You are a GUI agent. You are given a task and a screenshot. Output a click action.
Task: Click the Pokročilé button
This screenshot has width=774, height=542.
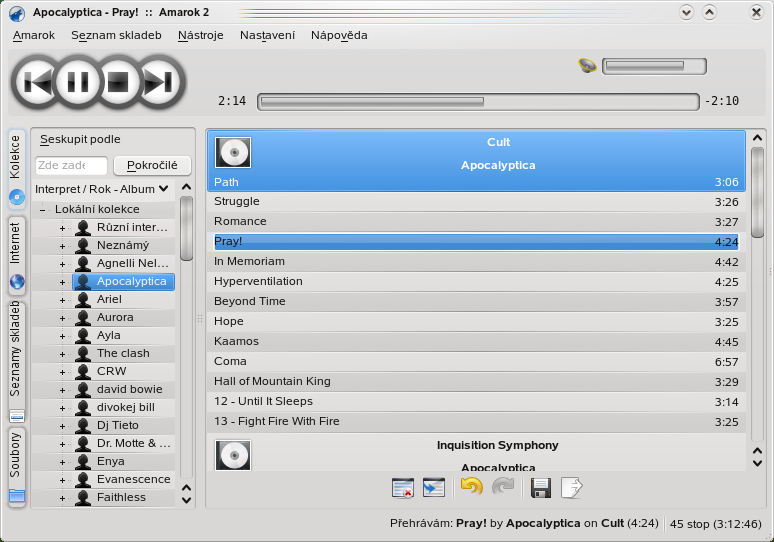[152, 165]
